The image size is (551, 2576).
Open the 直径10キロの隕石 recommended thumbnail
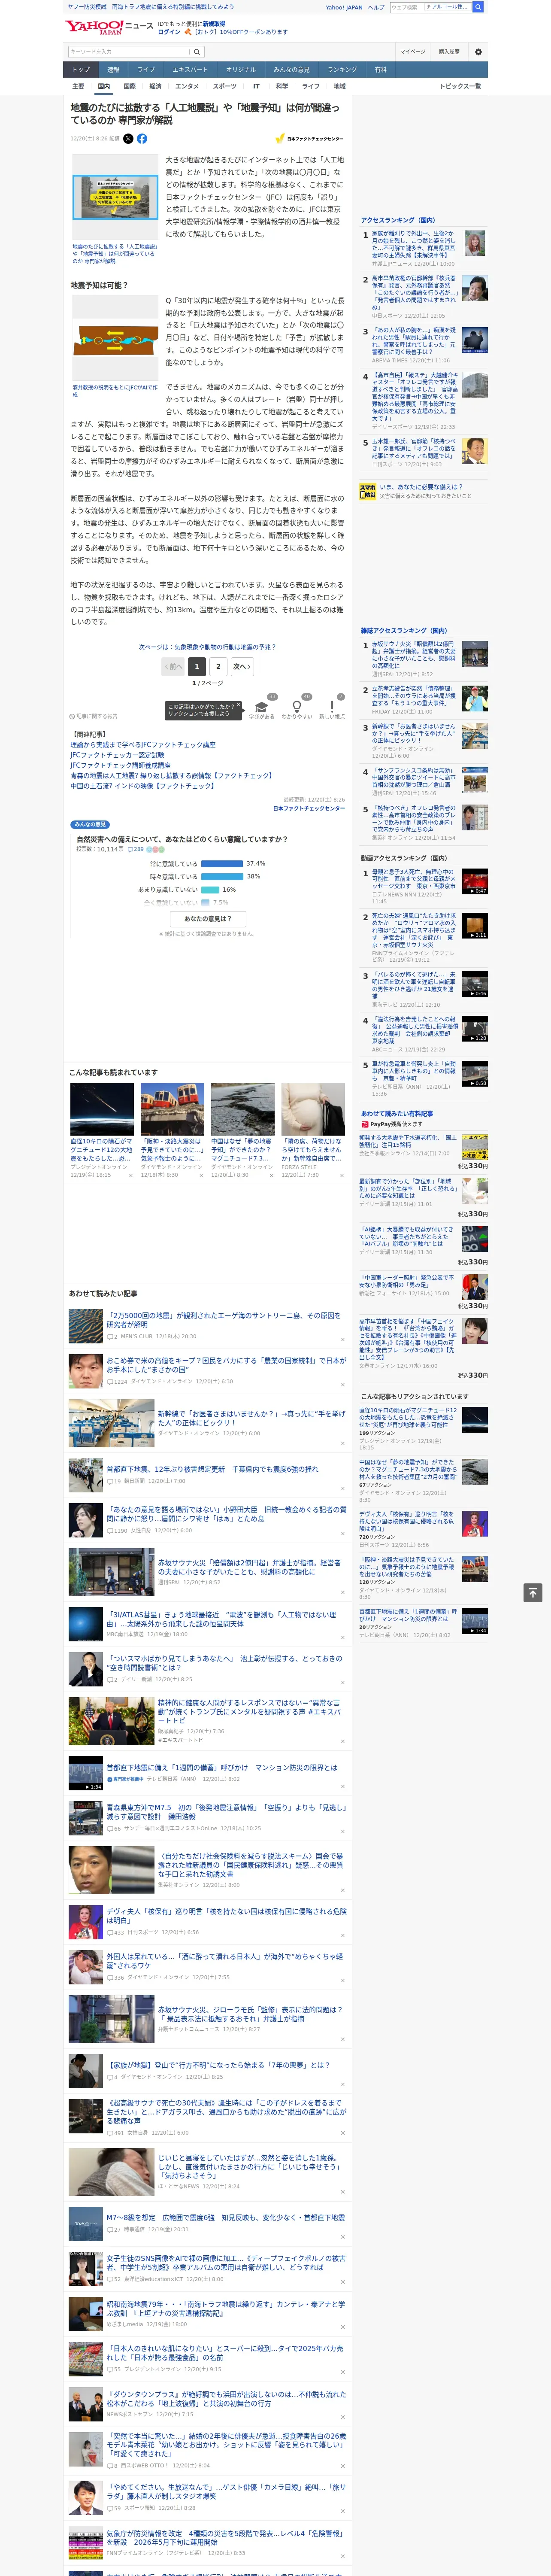coord(102,1109)
